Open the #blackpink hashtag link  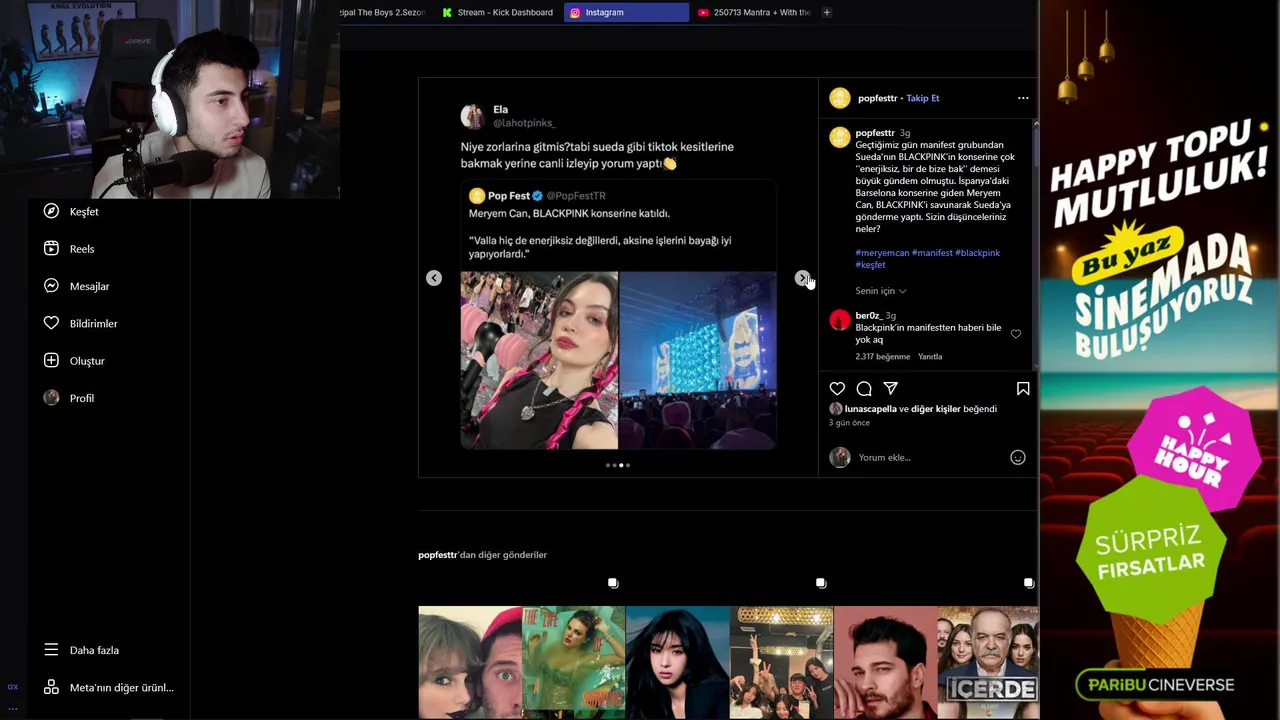coord(977,253)
